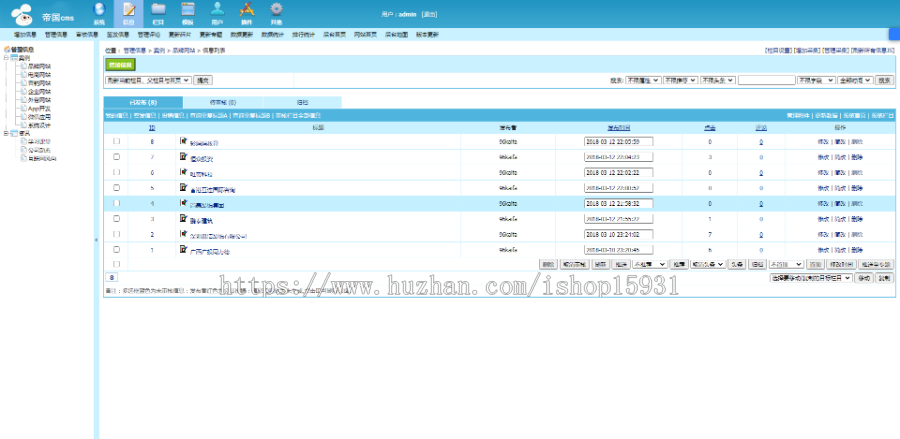Select the App开发 tree item
Image resolution: width=900 pixels, height=439 pixels.
click(39, 108)
